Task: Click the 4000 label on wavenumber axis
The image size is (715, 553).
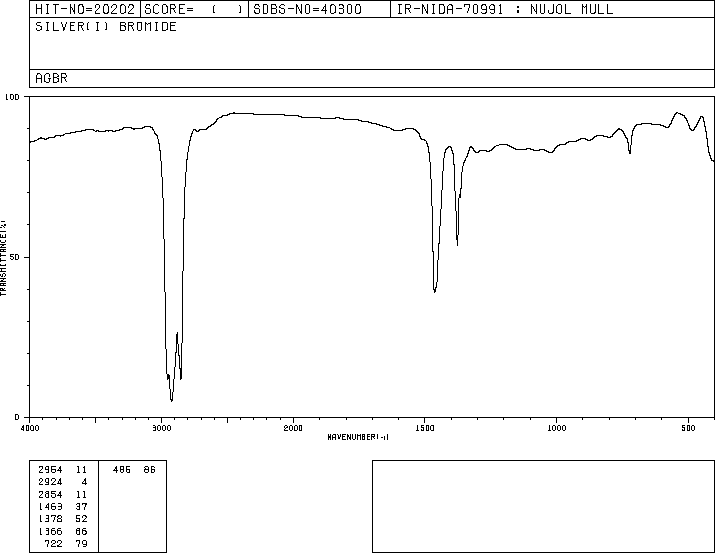Action: pos(30,428)
